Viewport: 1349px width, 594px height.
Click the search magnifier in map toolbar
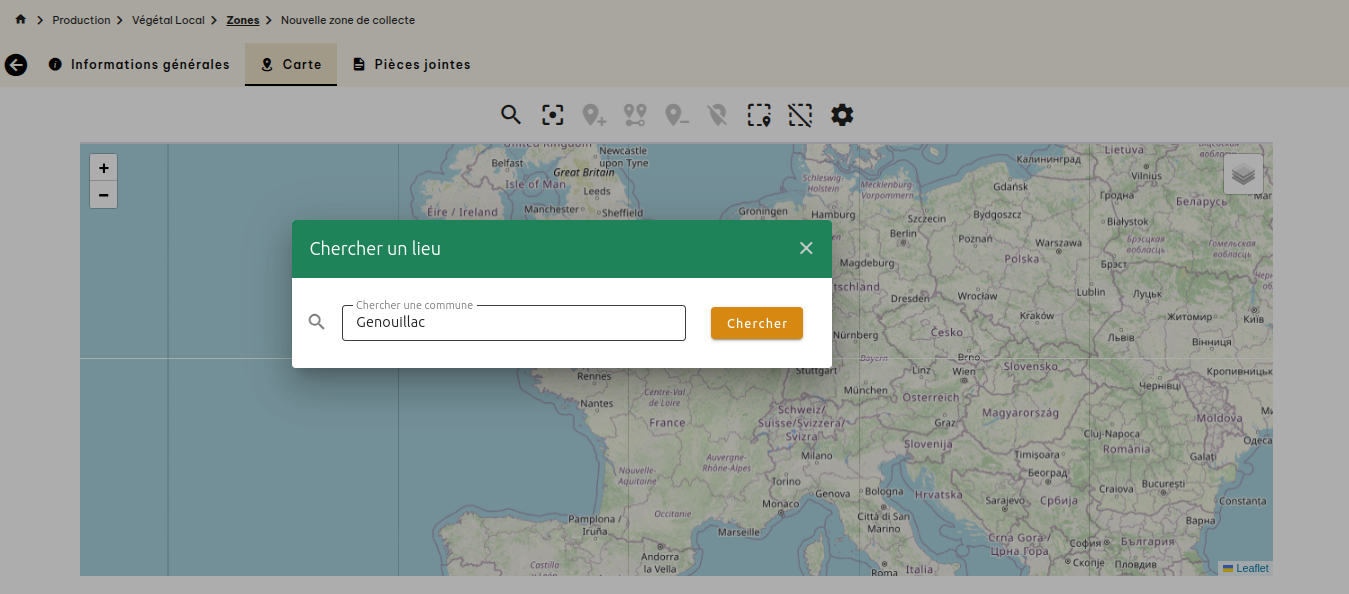pos(511,115)
